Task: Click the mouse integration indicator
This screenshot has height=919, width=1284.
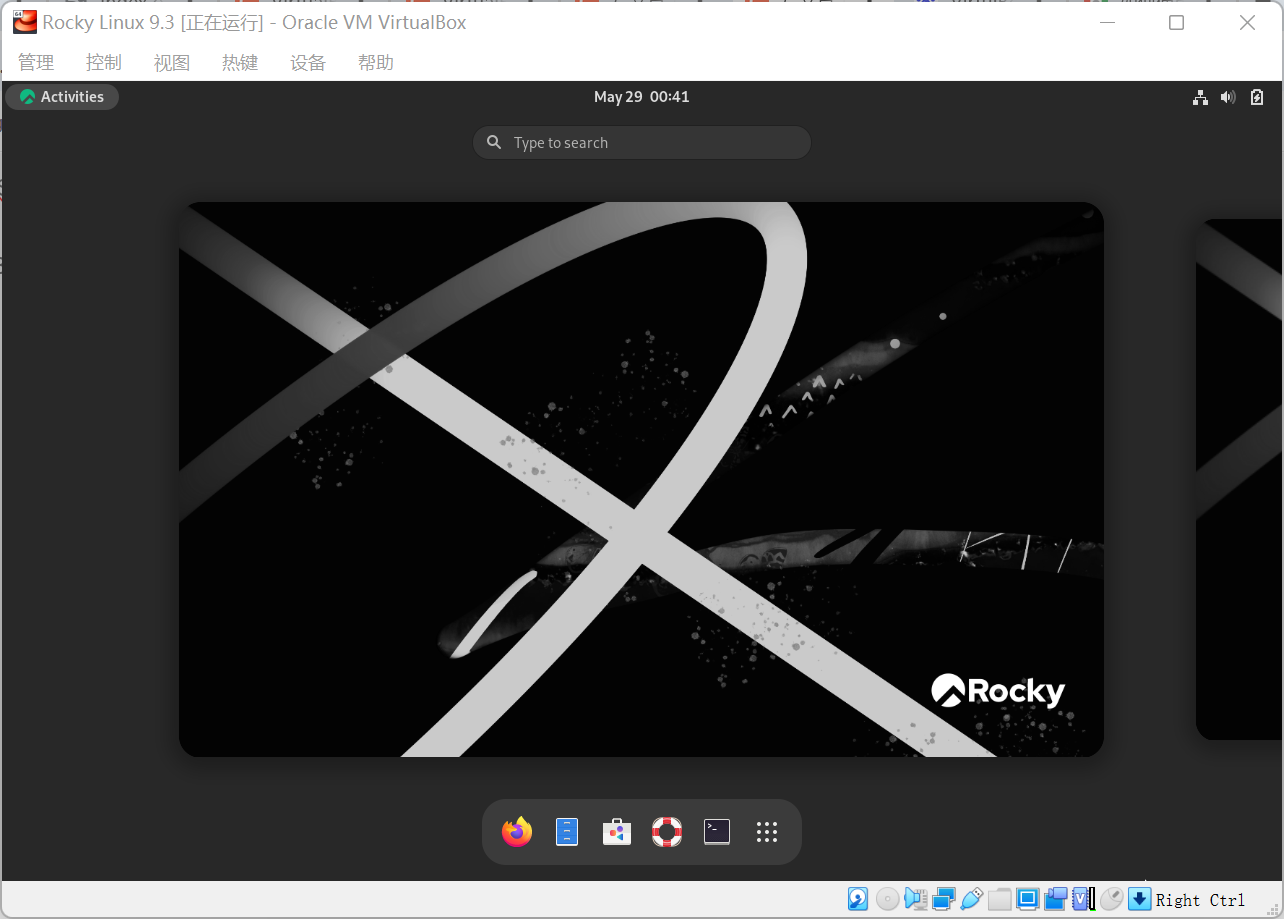Action: (x=1111, y=899)
